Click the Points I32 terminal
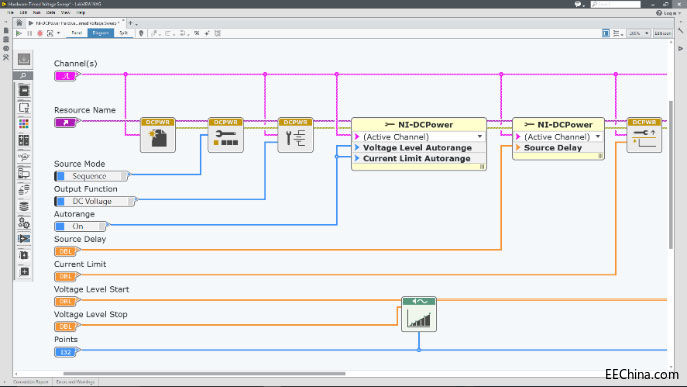The width and height of the screenshot is (687, 387). 67,352
